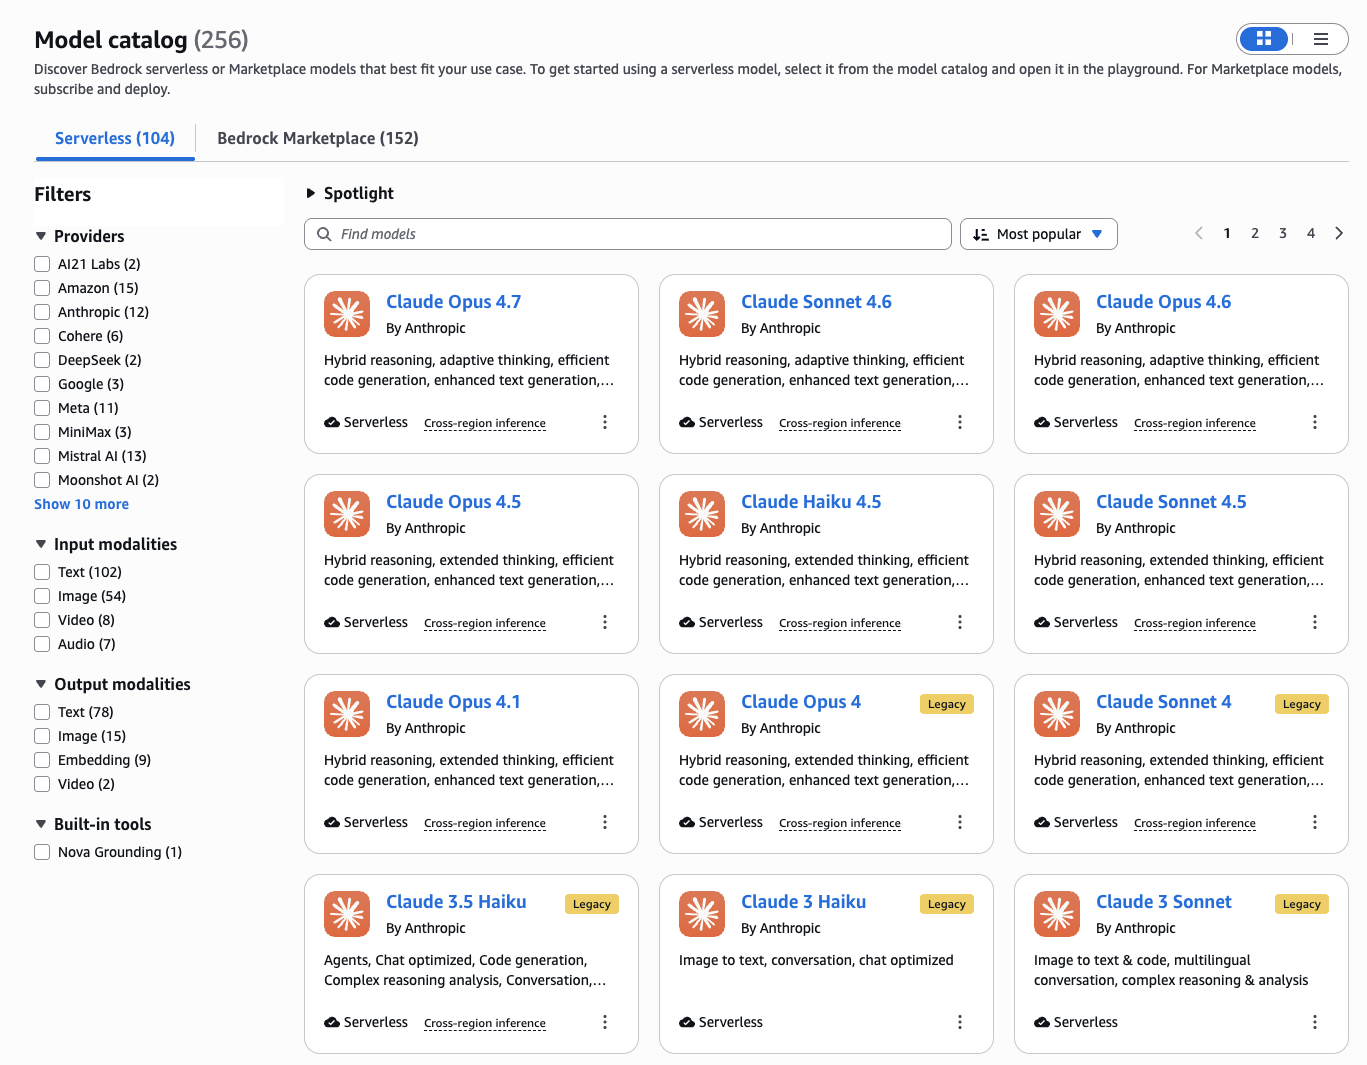Click the Anthropic logo on Claude 3 Sonnet card
Image resolution: width=1367 pixels, height=1065 pixels.
(1057, 914)
